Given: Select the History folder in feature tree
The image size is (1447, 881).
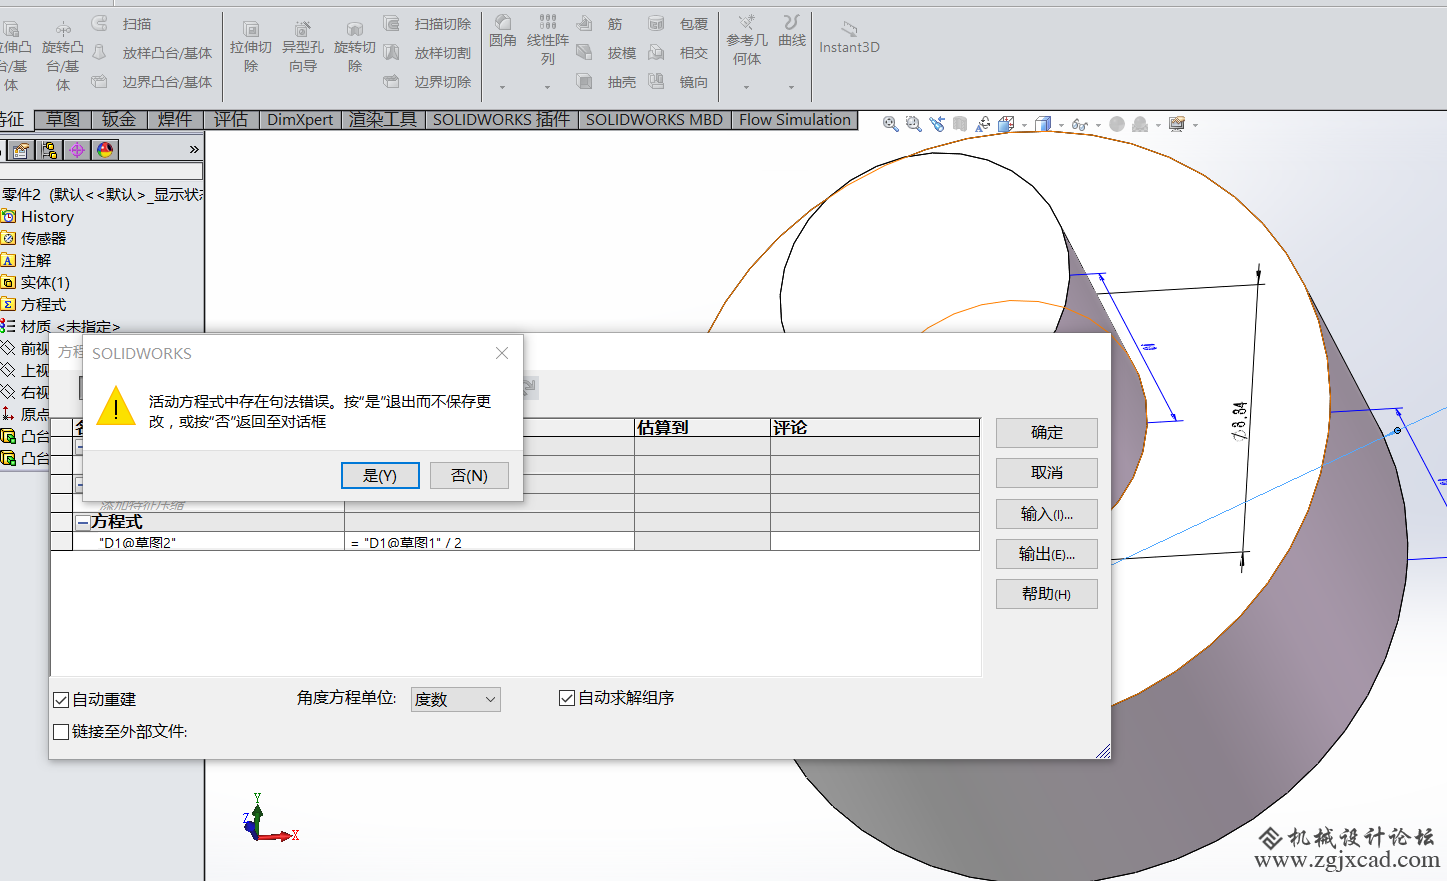Looking at the screenshot, I should pos(38,217).
